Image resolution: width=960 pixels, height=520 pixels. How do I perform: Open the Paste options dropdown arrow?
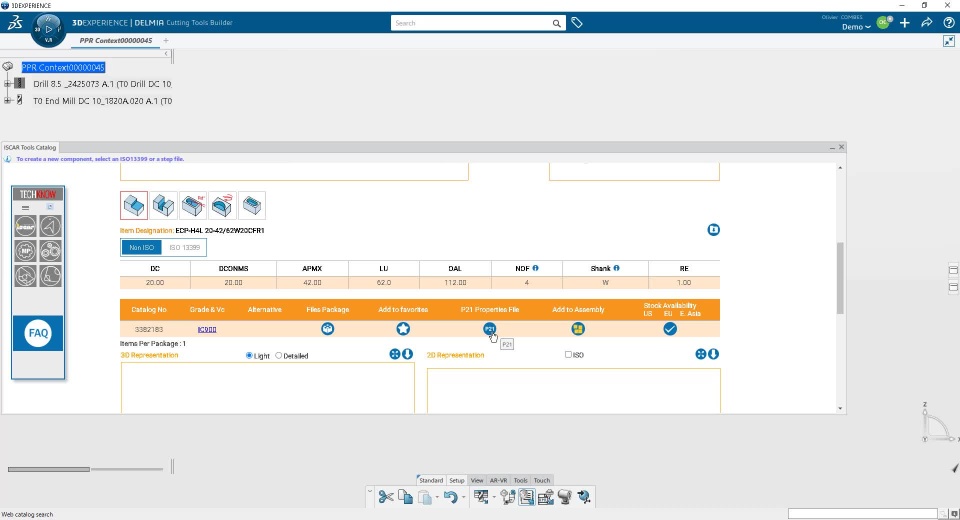click(x=437, y=497)
